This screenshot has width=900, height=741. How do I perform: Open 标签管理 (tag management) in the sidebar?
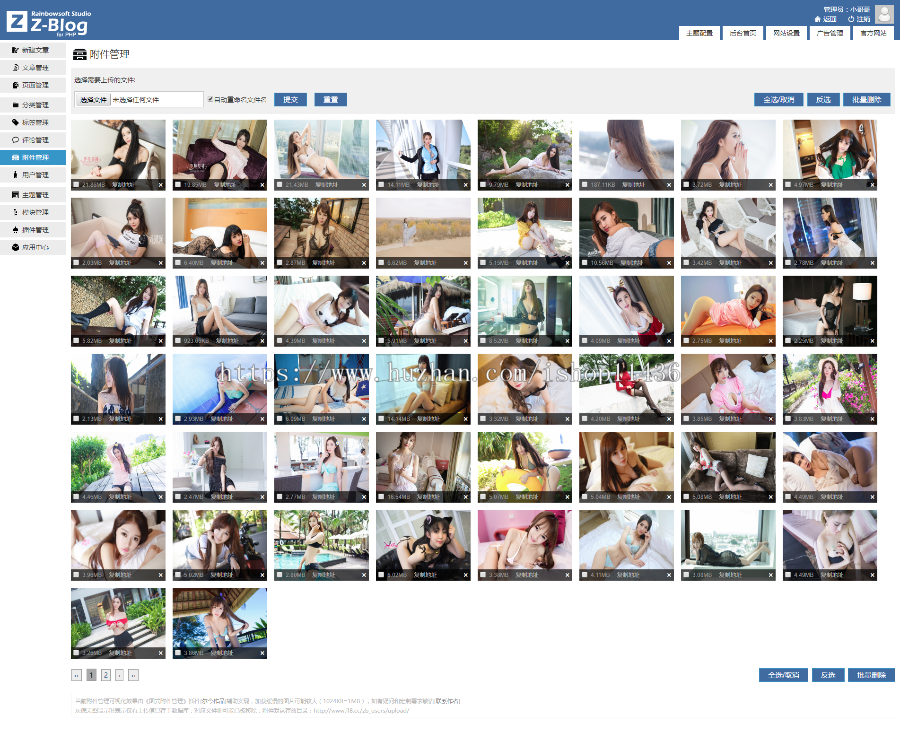click(x=34, y=122)
